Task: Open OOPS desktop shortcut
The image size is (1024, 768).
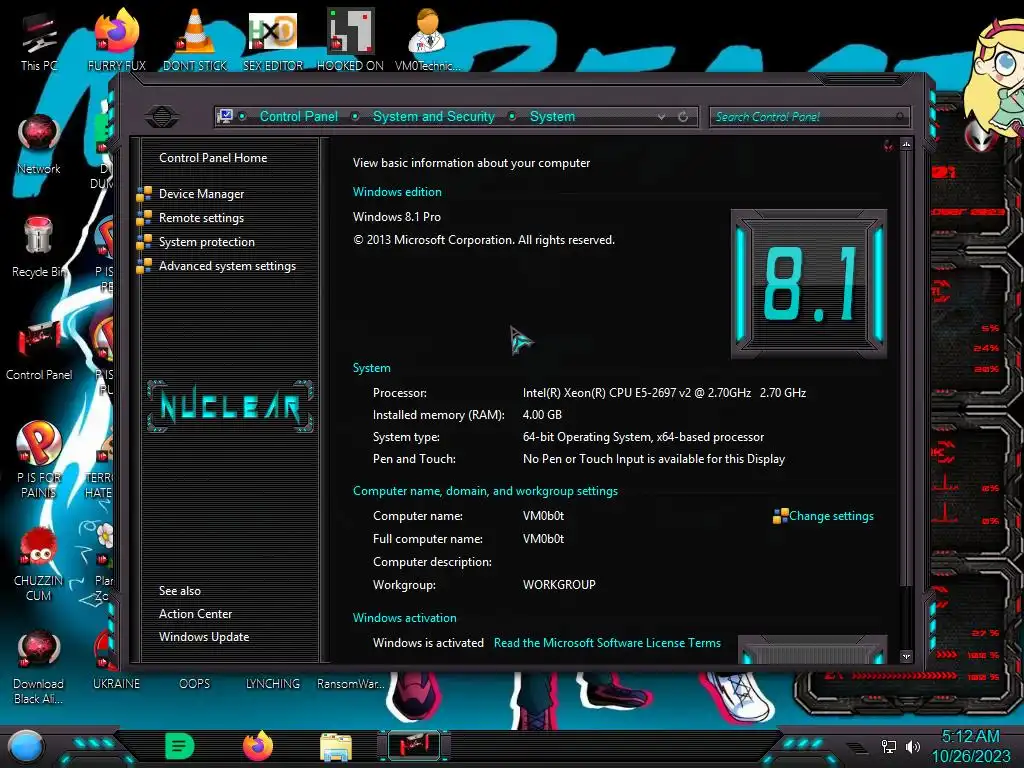Action: pyautogui.click(x=195, y=683)
